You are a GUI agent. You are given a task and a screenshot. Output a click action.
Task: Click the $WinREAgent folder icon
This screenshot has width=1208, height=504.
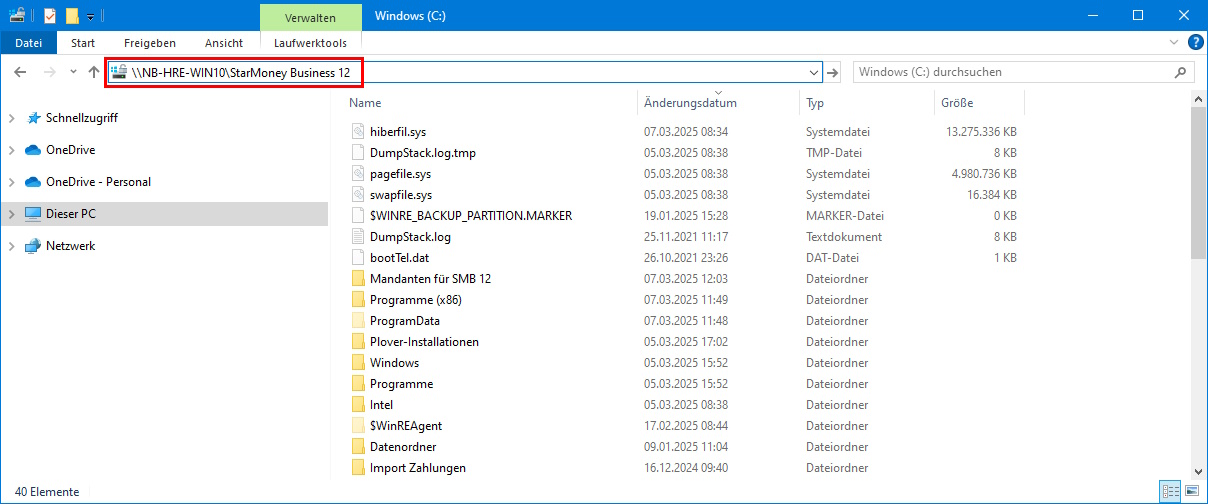pos(359,425)
